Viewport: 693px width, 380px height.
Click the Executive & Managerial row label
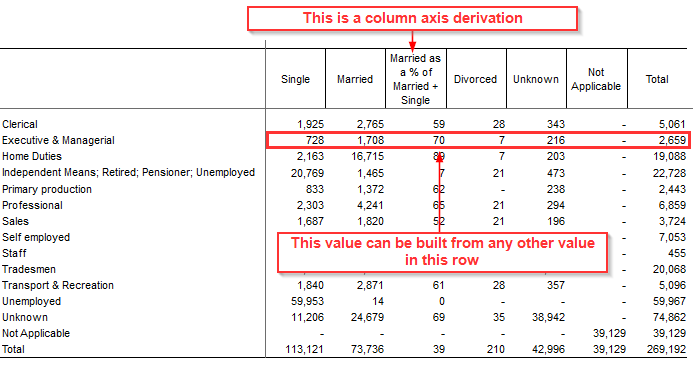pyautogui.click(x=58, y=140)
